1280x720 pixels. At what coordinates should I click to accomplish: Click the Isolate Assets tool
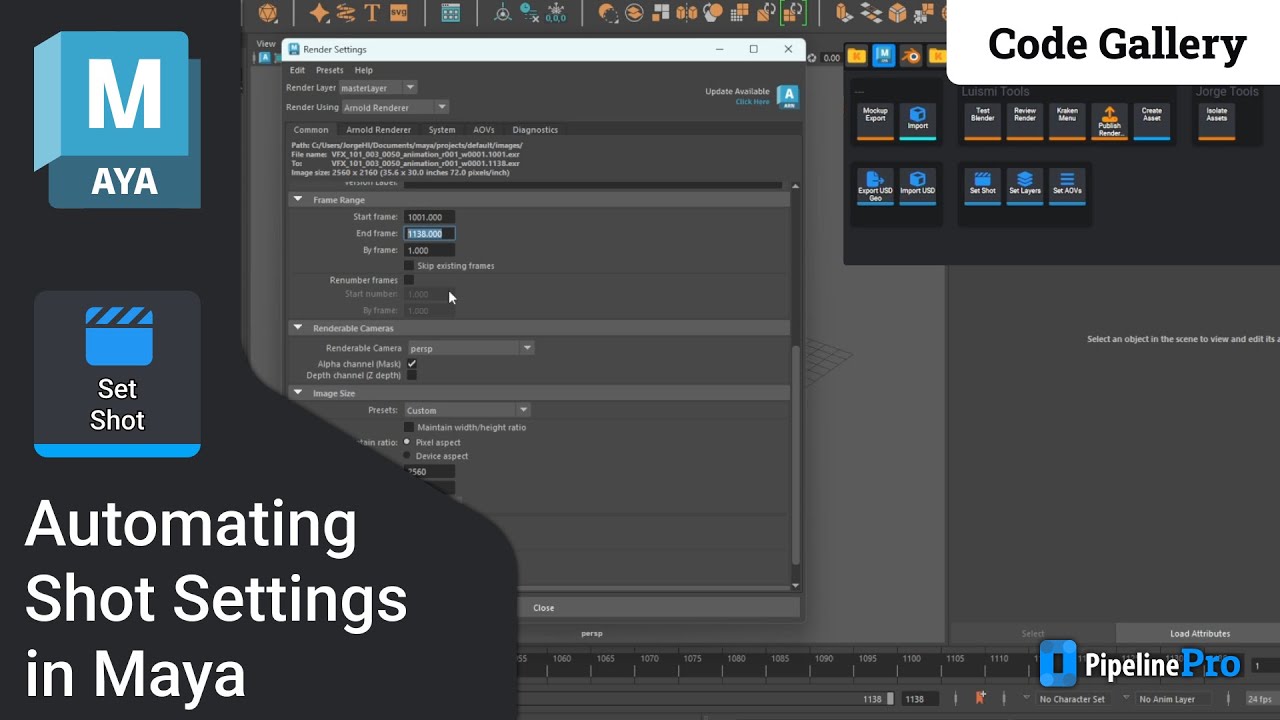point(1216,121)
